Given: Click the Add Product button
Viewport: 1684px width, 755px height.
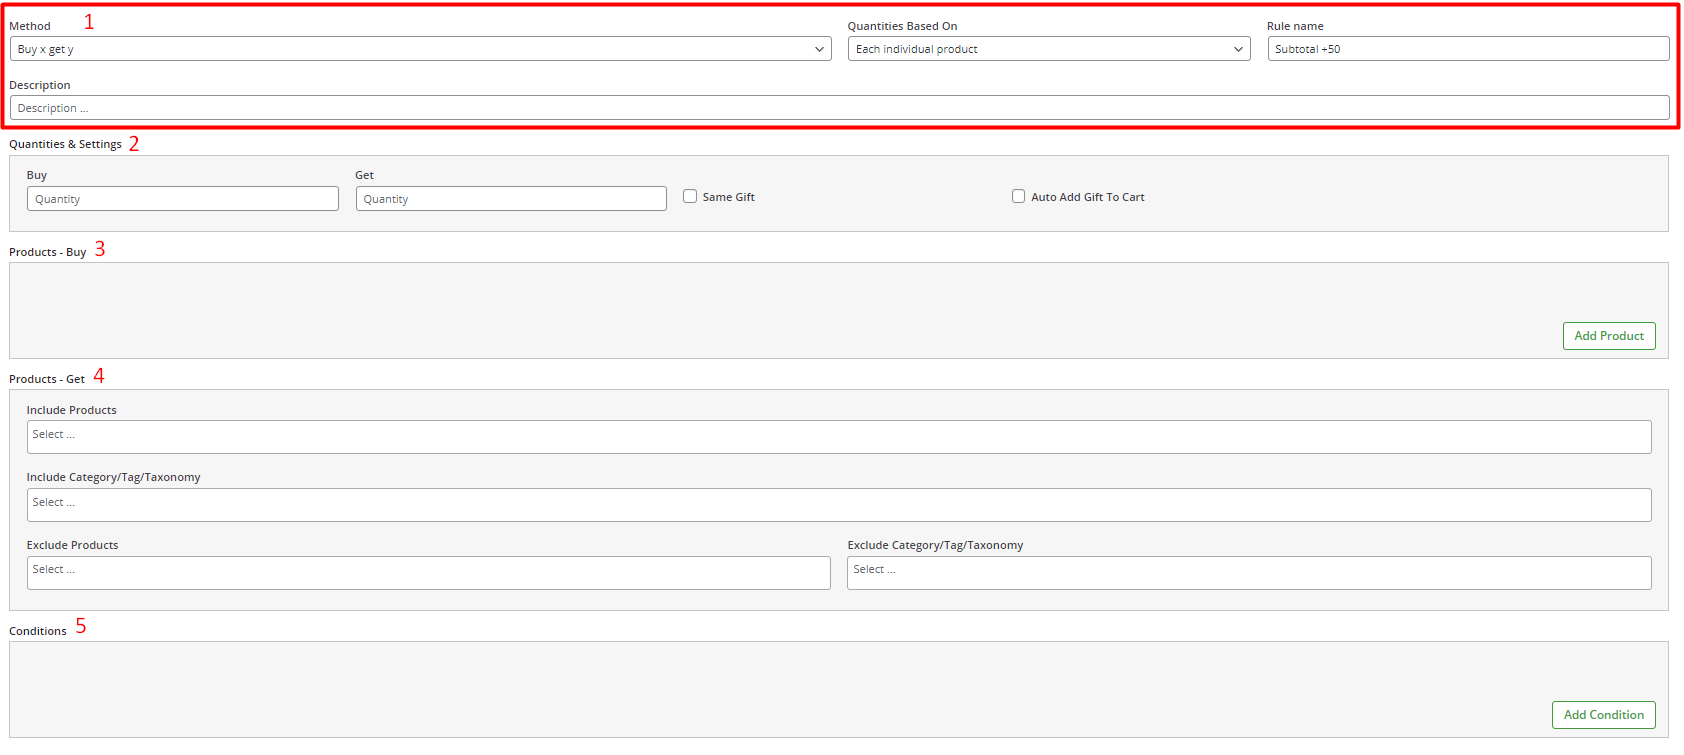Looking at the screenshot, I should pyautogui.click(x=1609, y=336).
